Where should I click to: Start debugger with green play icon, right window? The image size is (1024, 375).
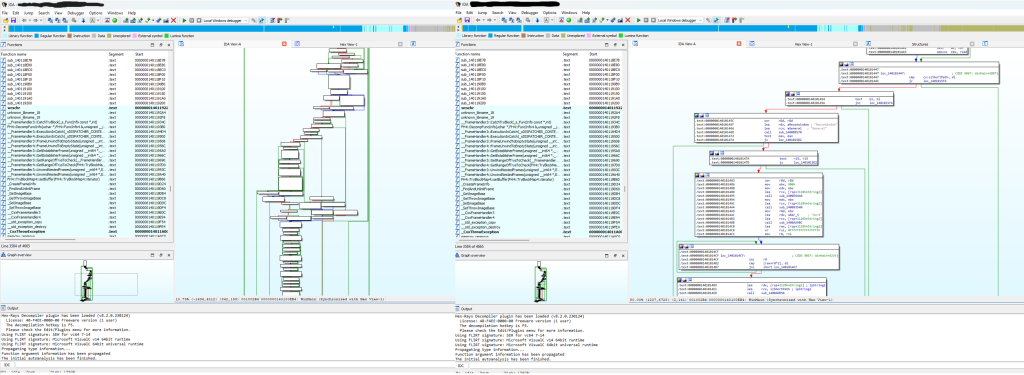point(639,20)
